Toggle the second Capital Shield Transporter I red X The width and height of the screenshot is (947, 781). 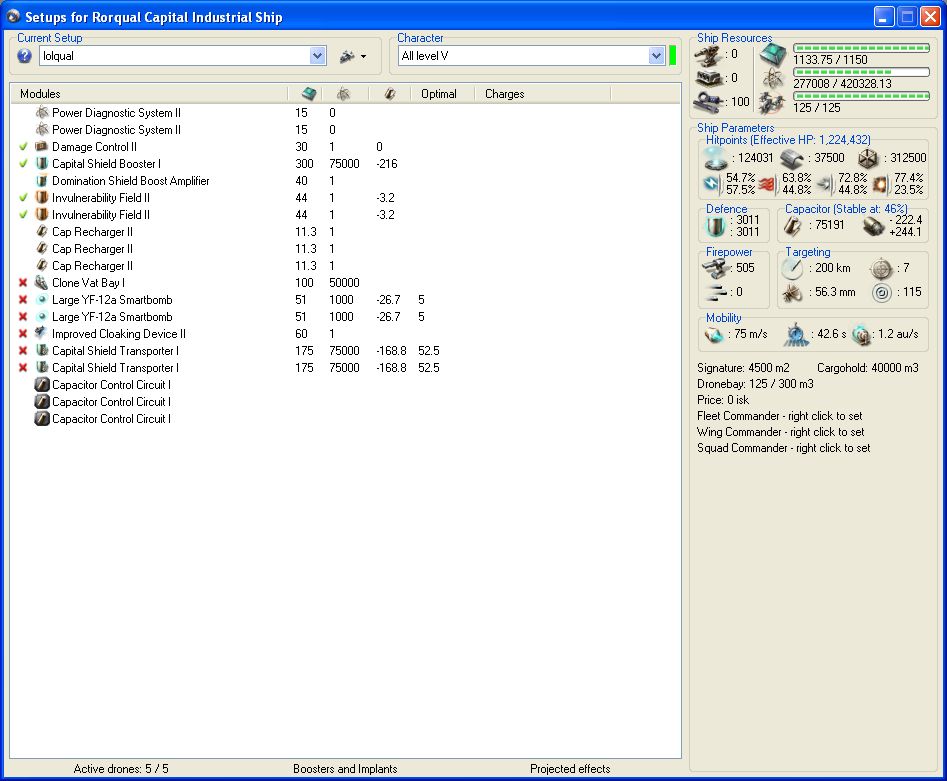click(x=23, y=367)
